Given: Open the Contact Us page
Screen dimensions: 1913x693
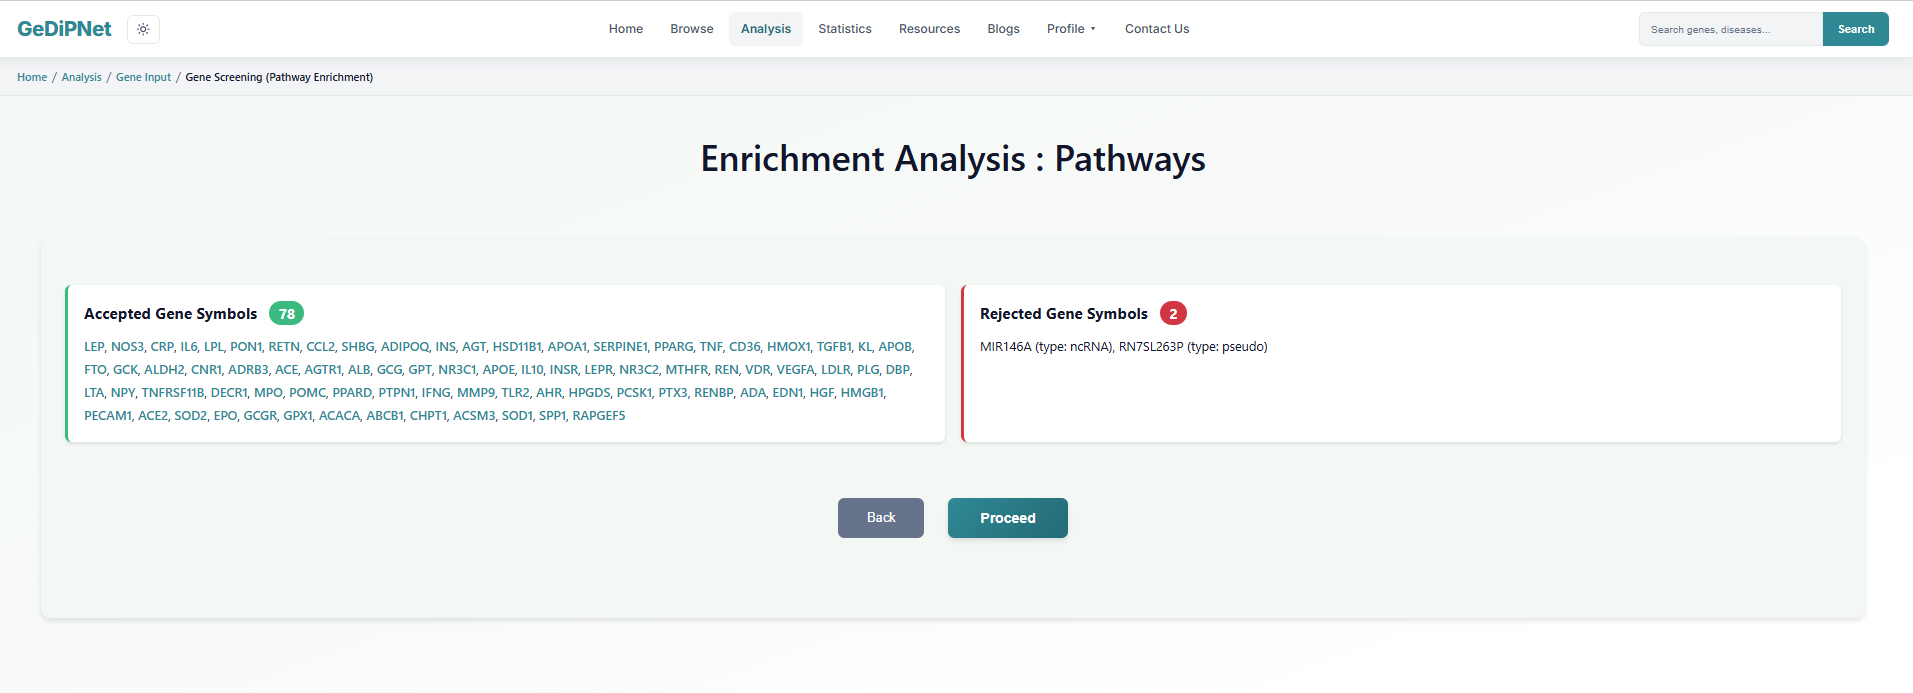Looking at the screenshot, I should pyautogui.click(x=1157, y=29).
